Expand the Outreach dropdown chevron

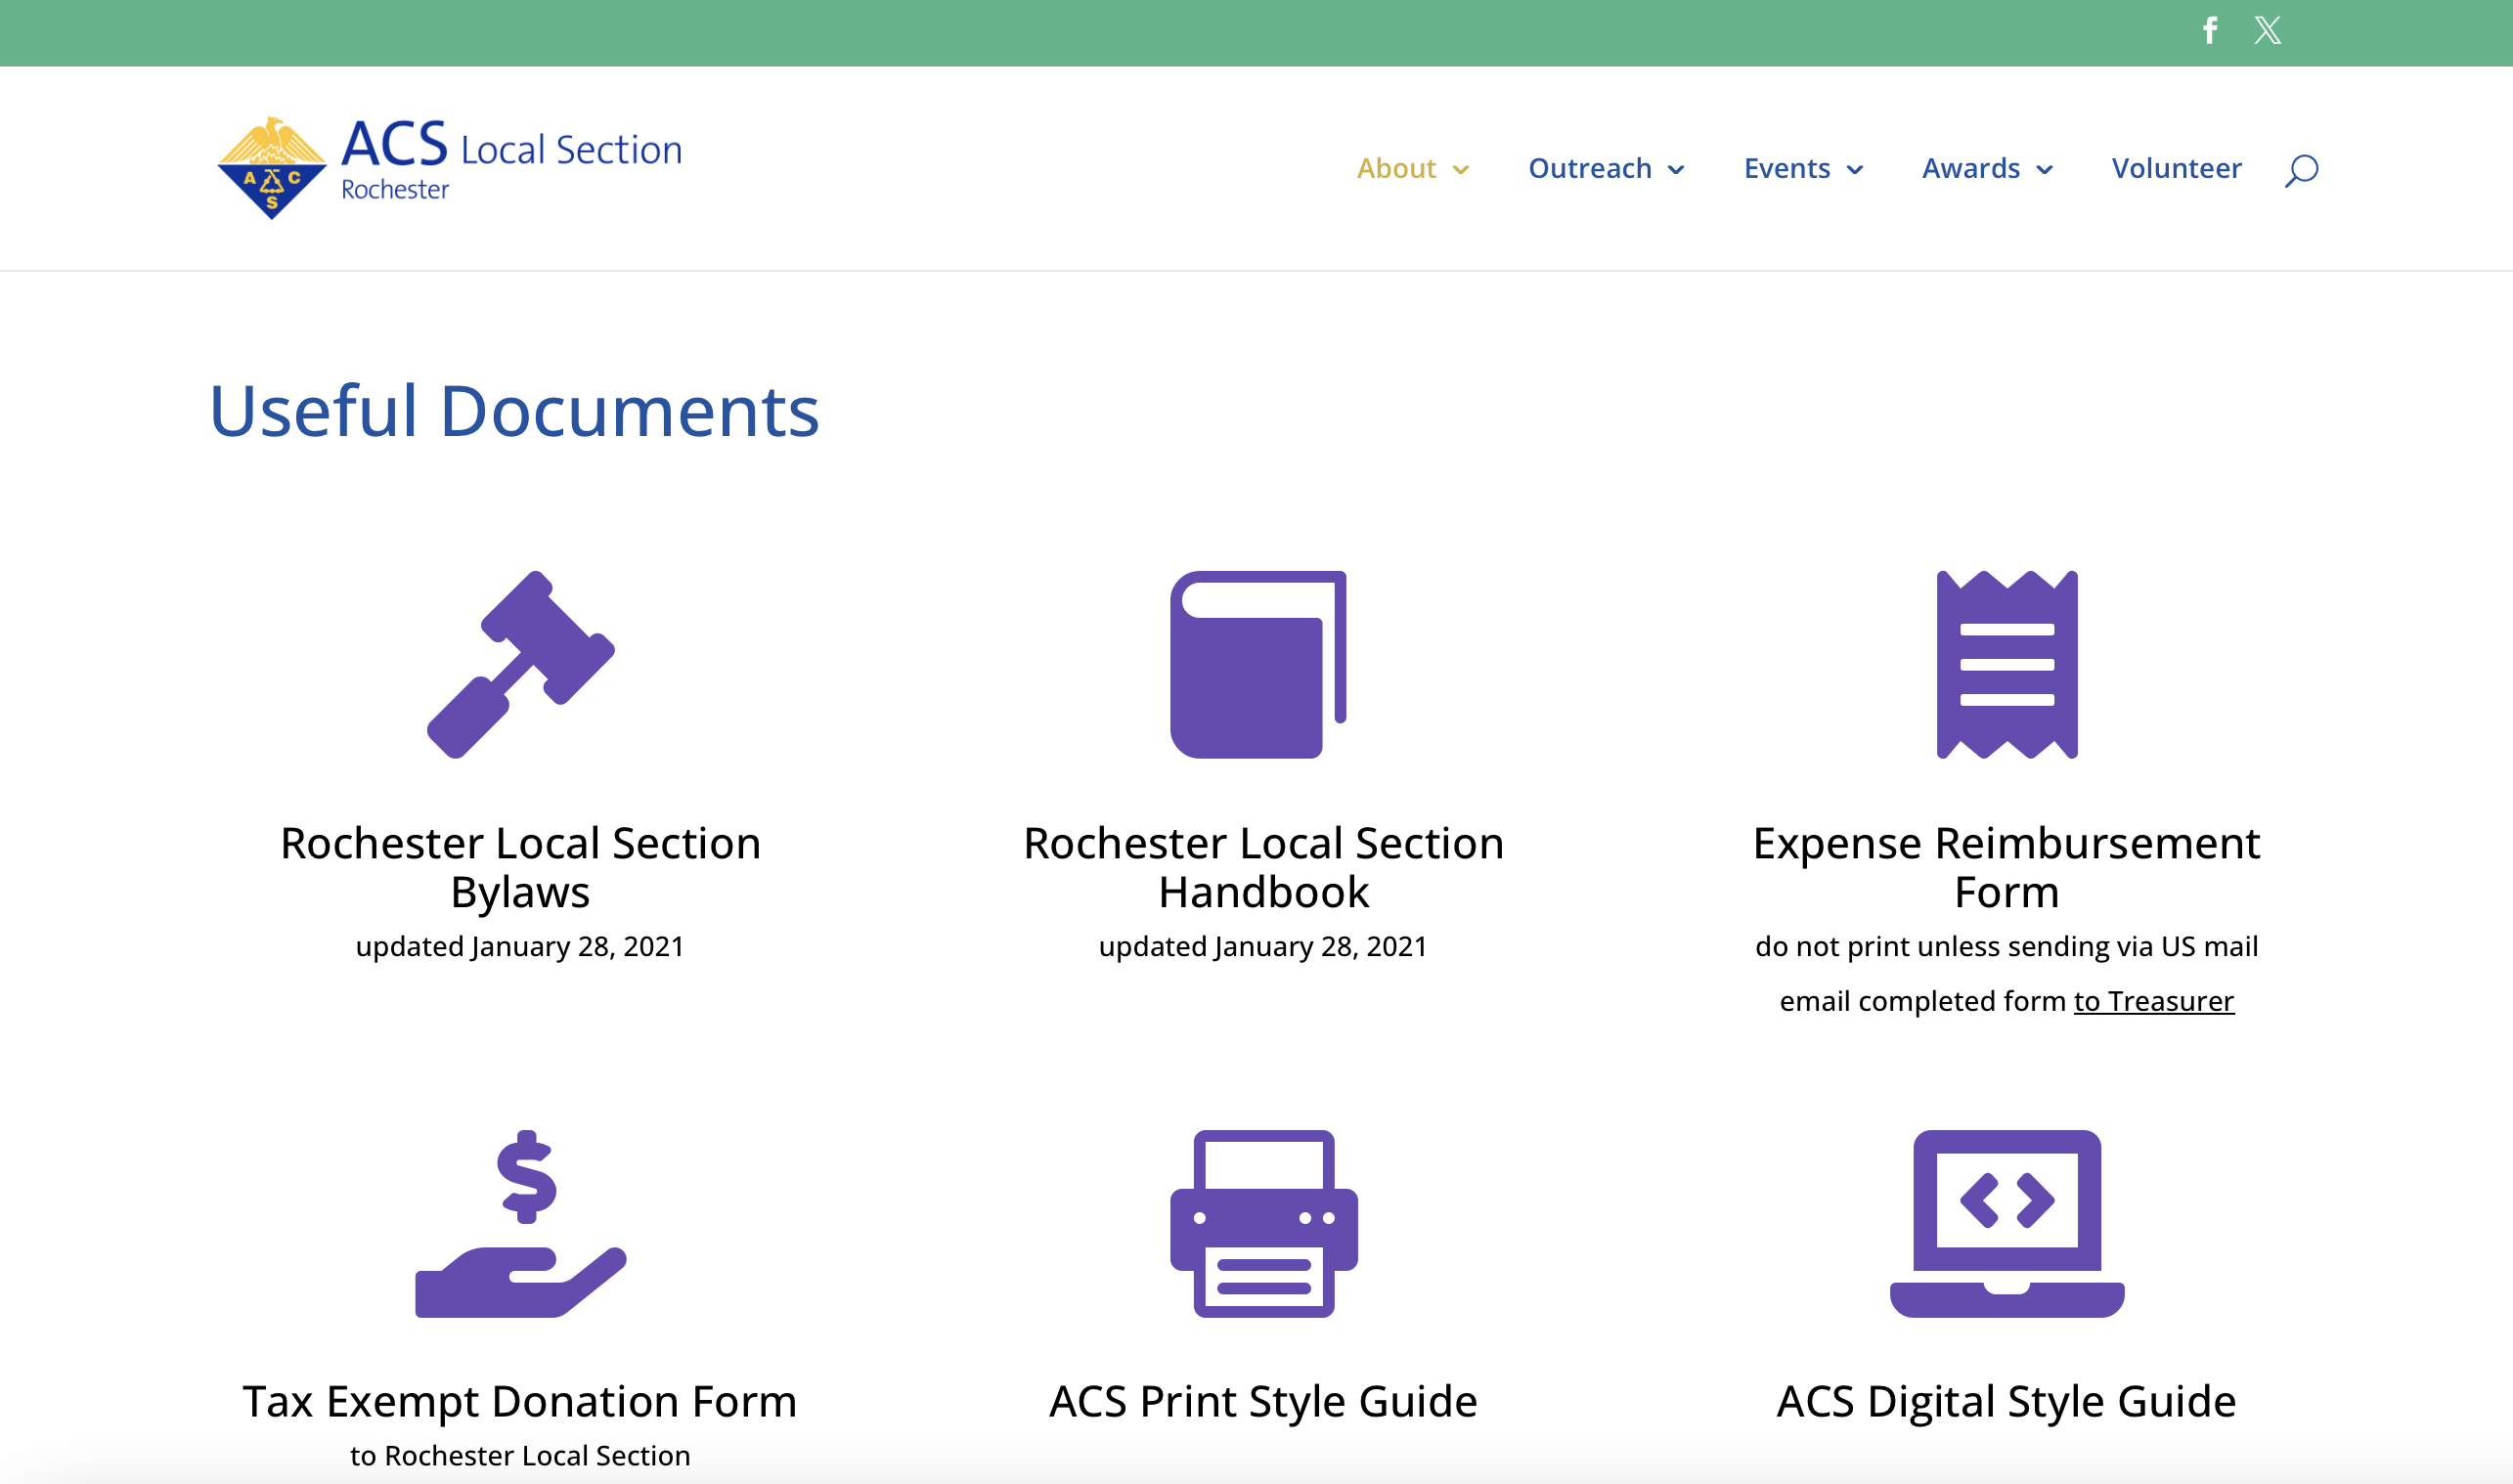(x=1676, y=170)
